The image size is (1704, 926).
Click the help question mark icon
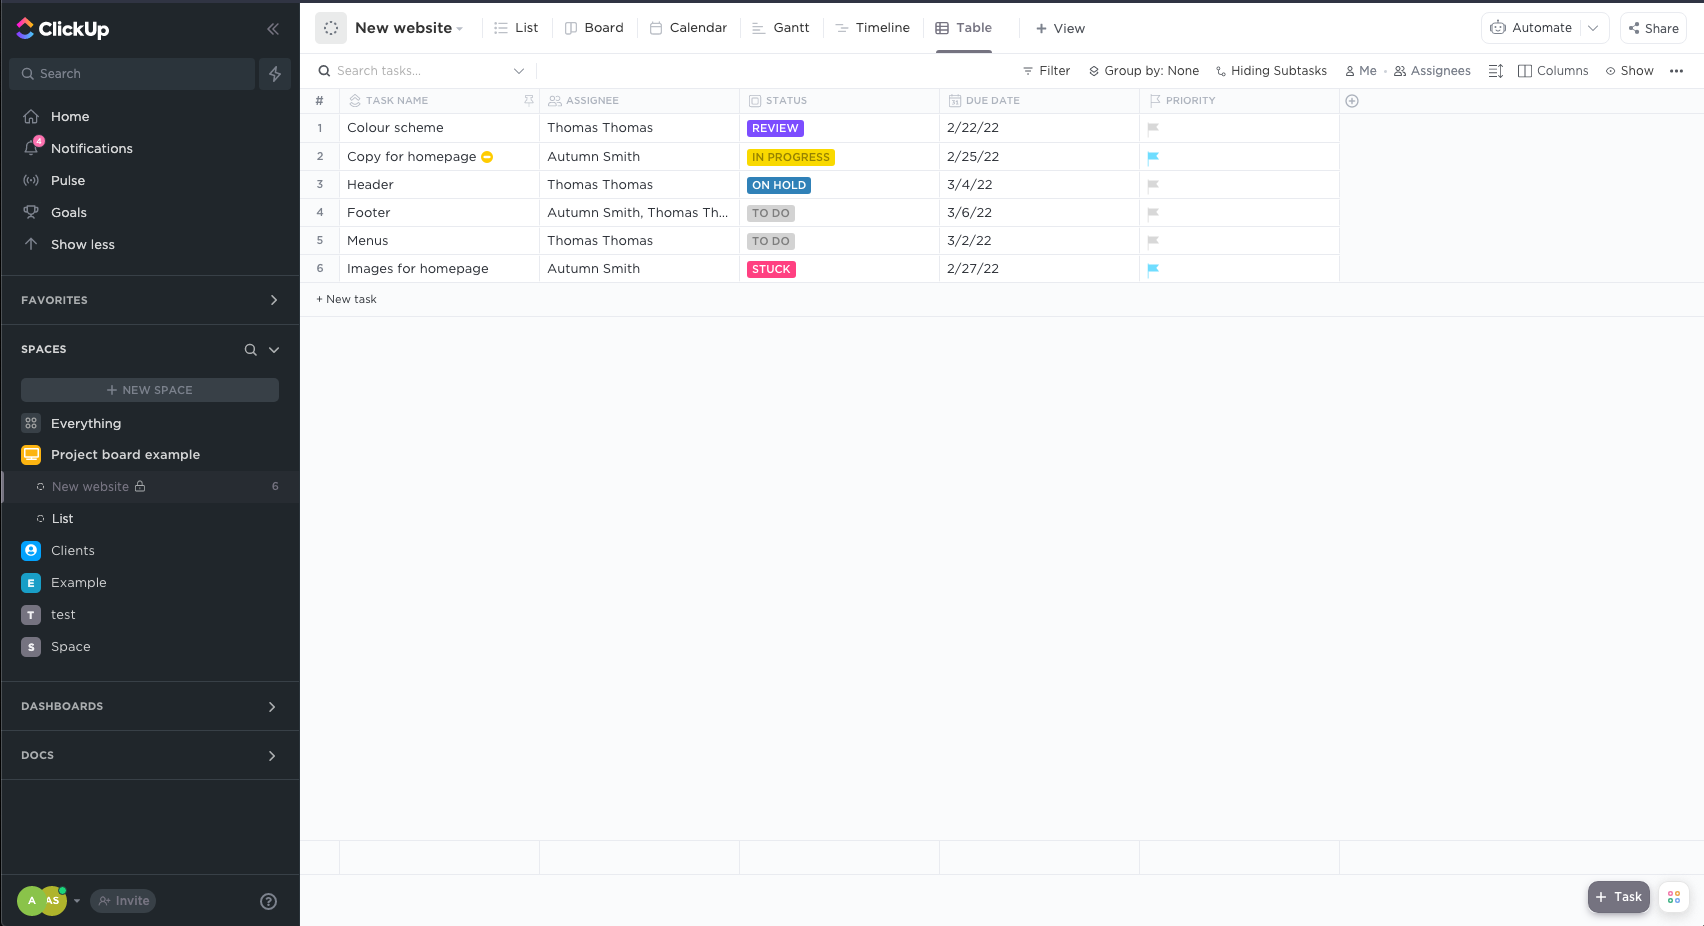pos(268,901)
